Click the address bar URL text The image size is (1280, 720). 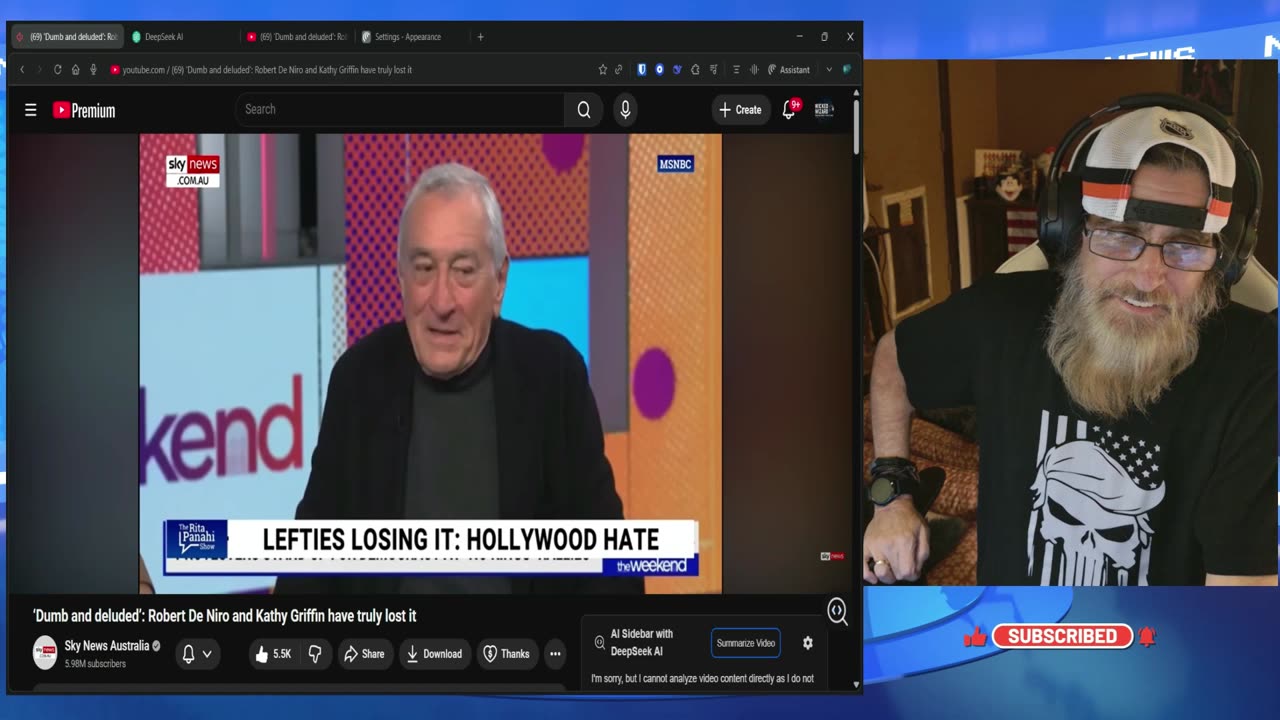267,70
